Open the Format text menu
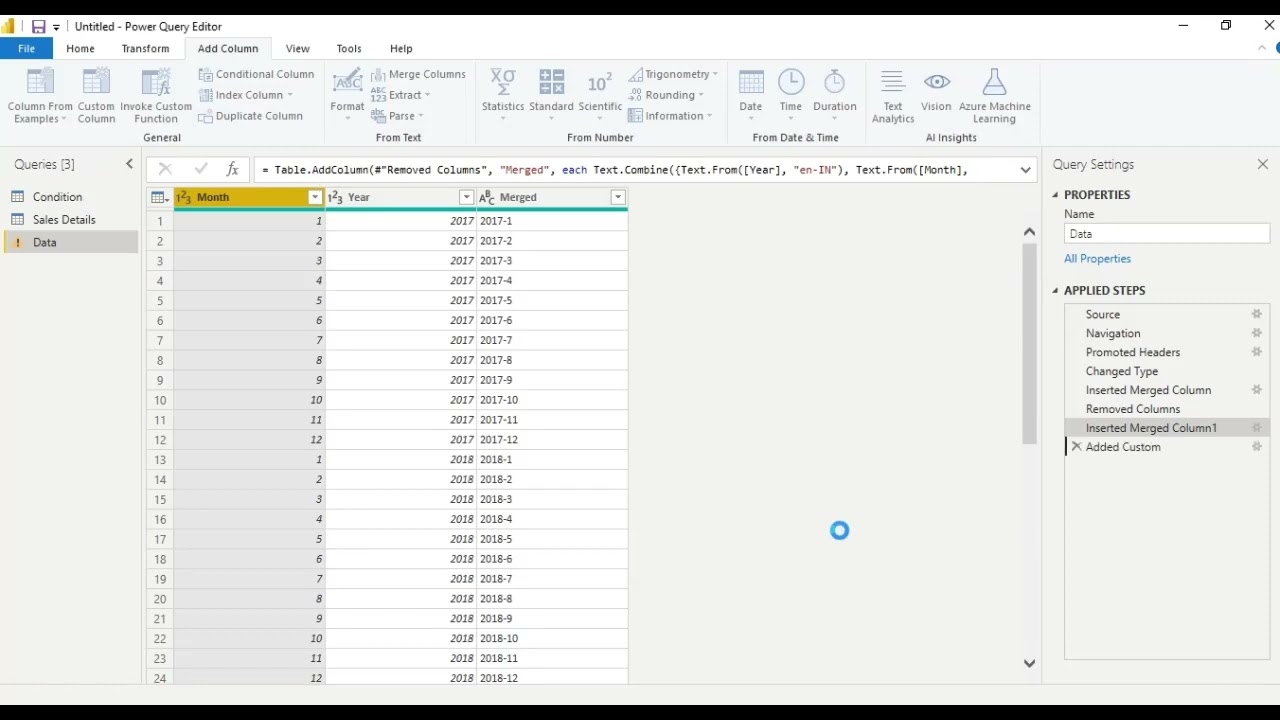Viewport: 1280px width, 720px height. point(347,96)
